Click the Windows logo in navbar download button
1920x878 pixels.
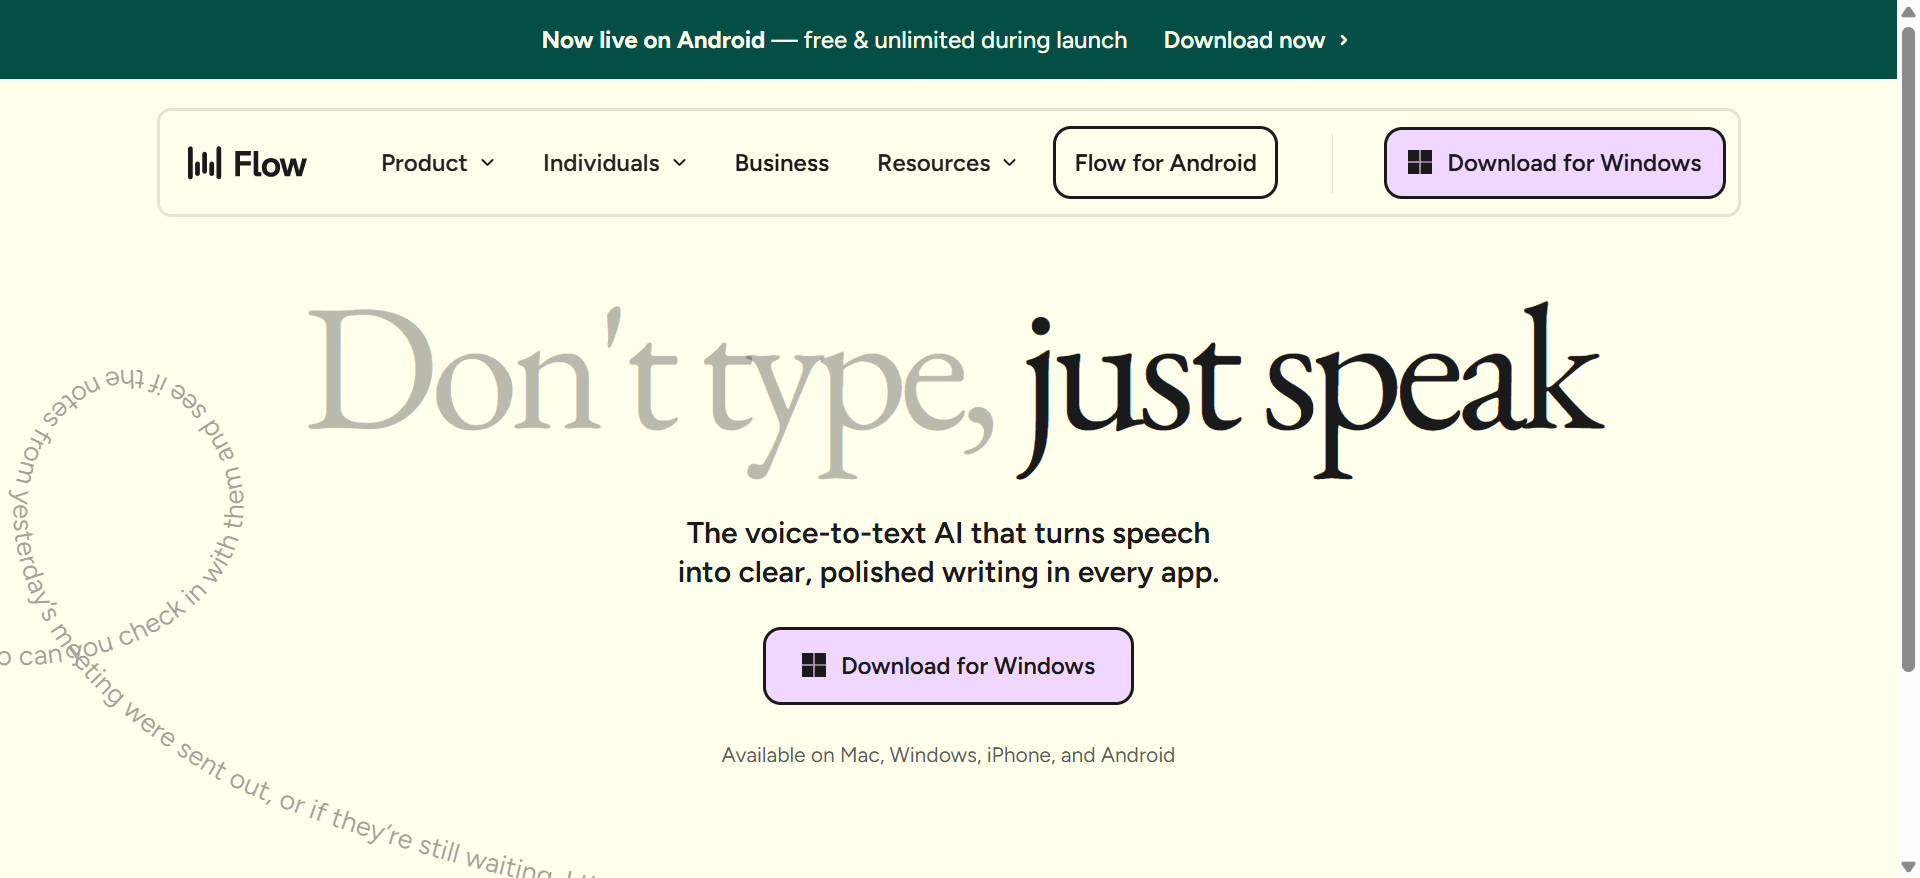point(1420,162)
